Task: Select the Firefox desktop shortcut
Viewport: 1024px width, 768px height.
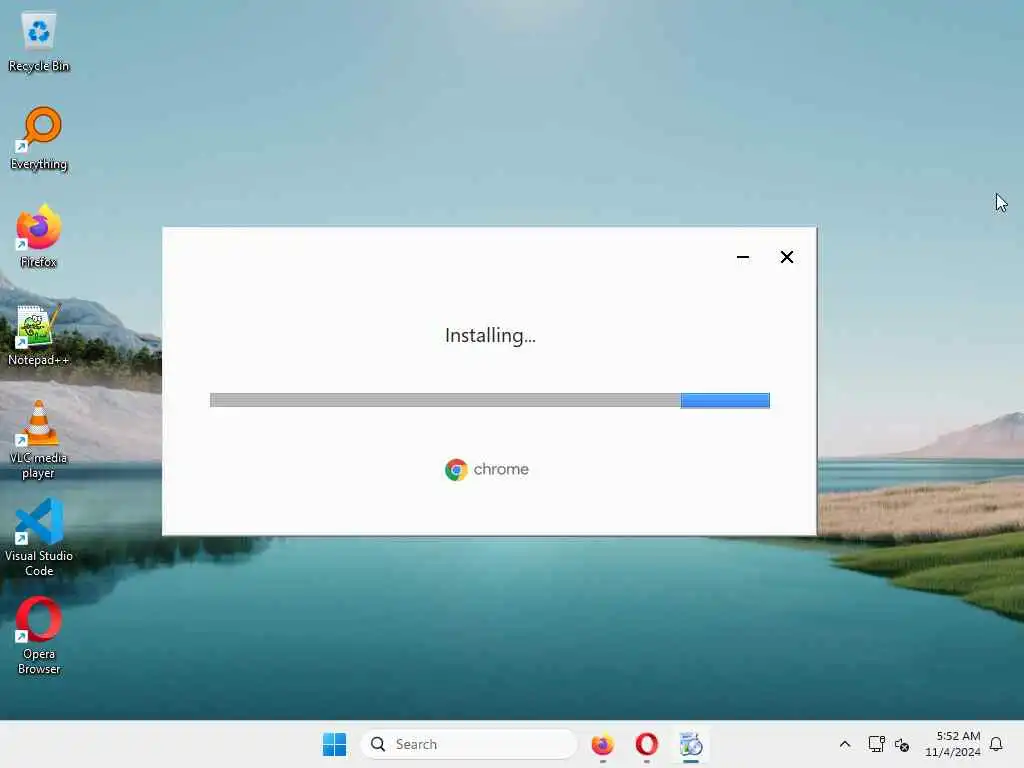Action: tap(39, 236)
